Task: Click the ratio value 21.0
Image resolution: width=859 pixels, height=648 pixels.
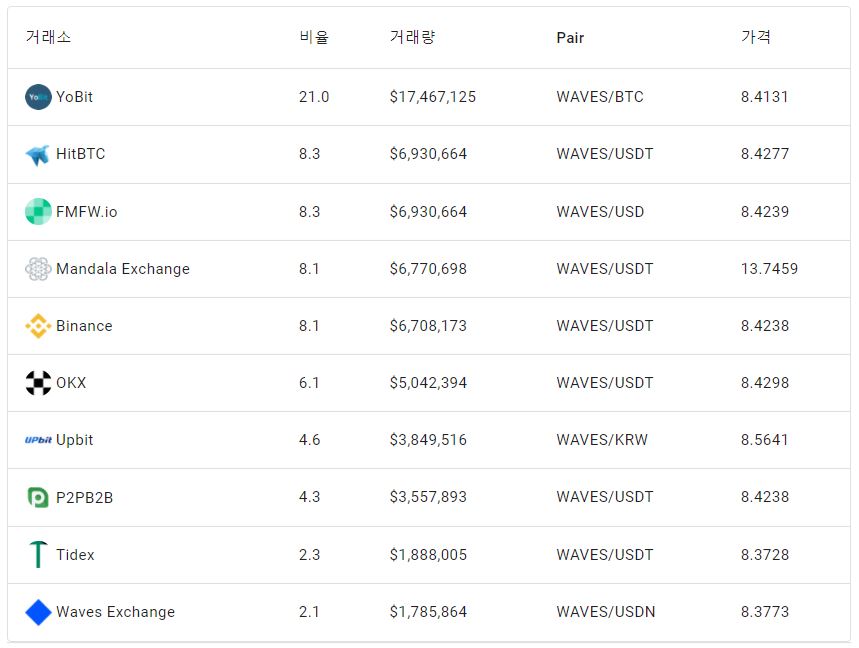Action: point(314,97)
